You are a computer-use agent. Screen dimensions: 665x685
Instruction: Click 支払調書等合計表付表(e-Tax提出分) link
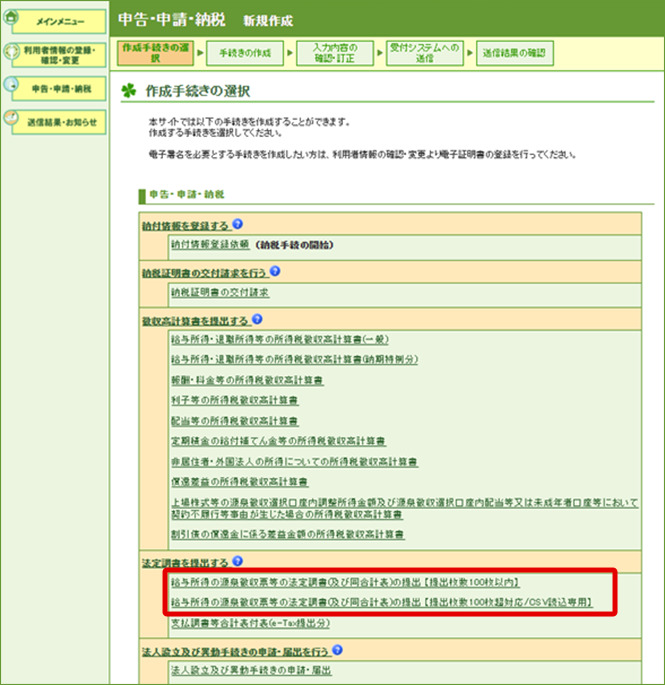250,623
